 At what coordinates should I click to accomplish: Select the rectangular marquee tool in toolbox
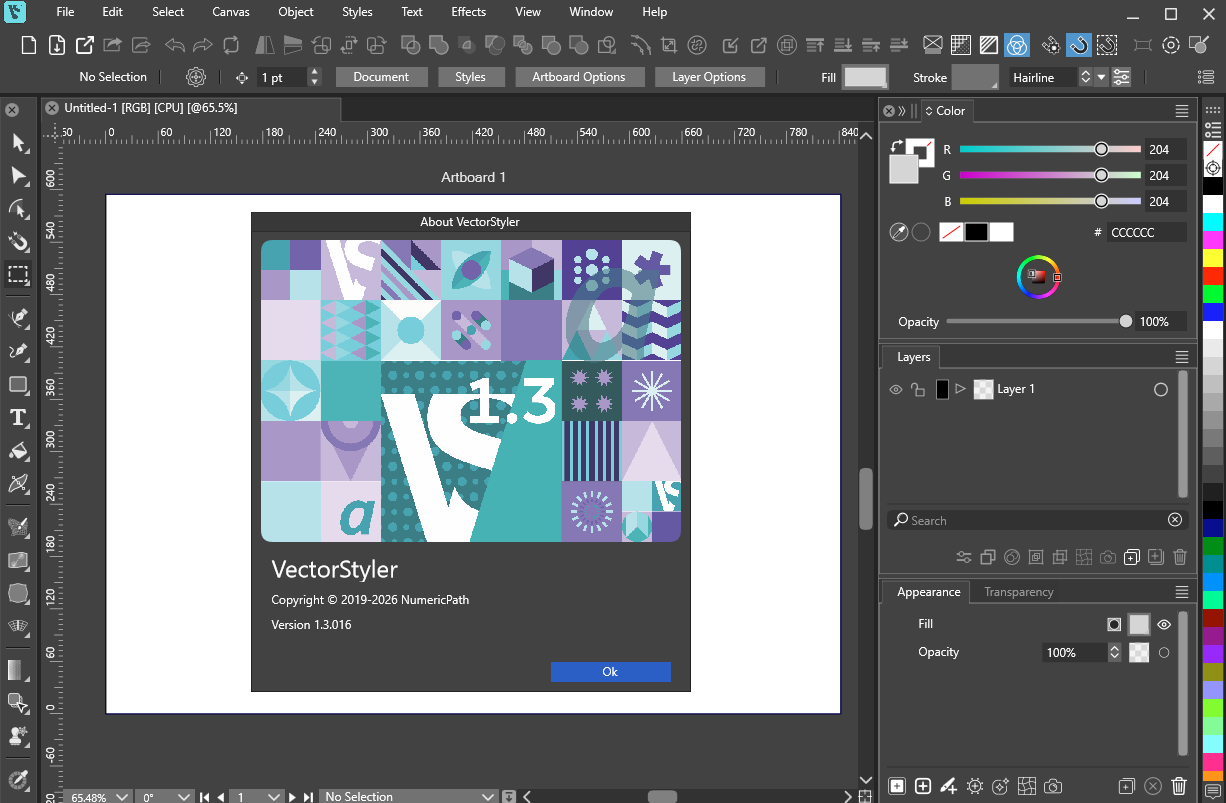pos(18,274)
